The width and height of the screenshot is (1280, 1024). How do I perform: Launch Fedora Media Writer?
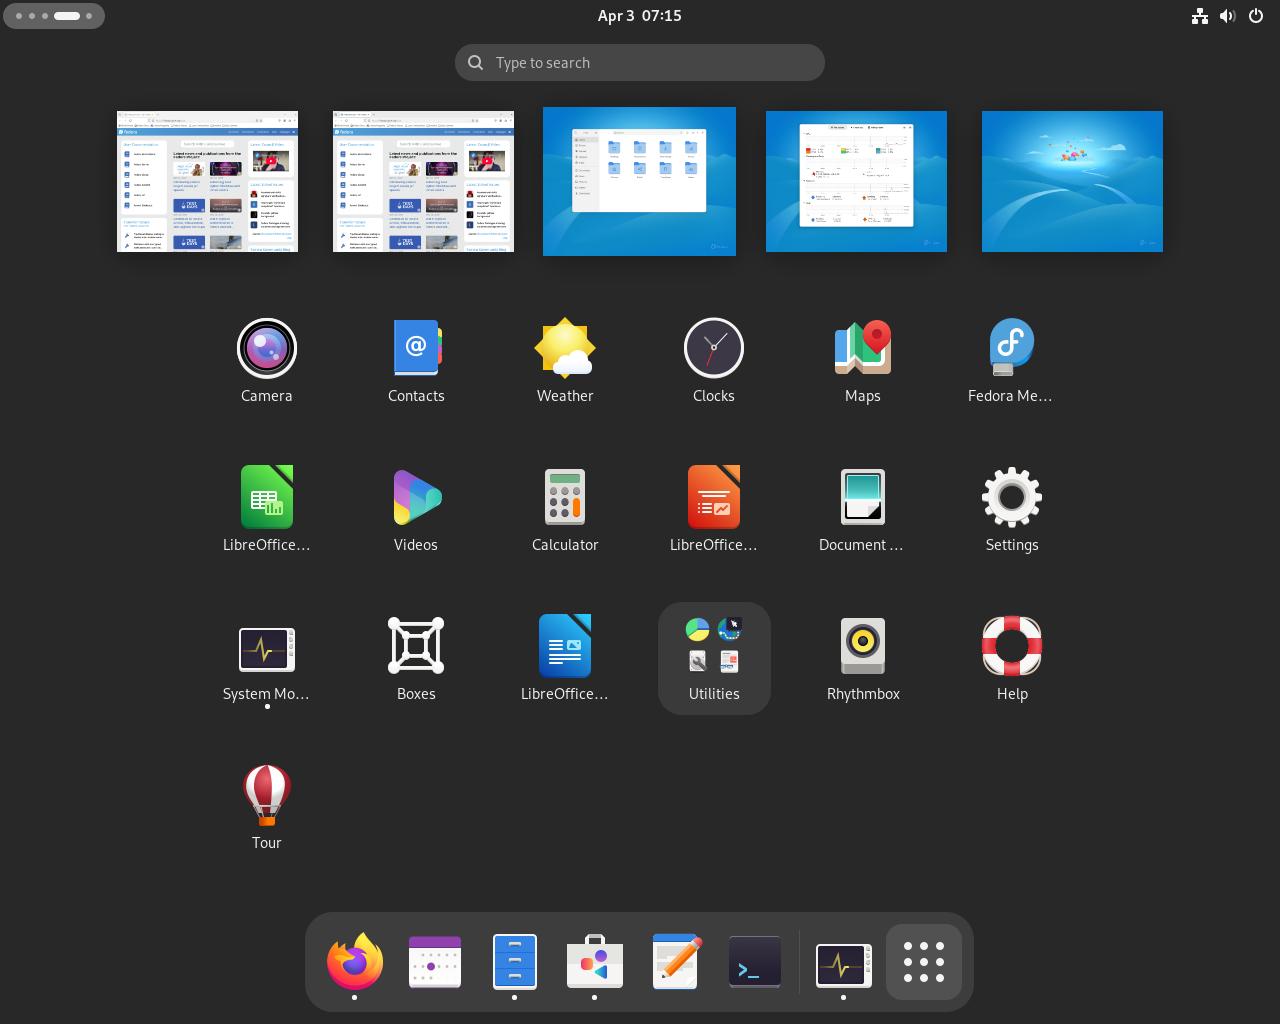tap(1012, 360)
